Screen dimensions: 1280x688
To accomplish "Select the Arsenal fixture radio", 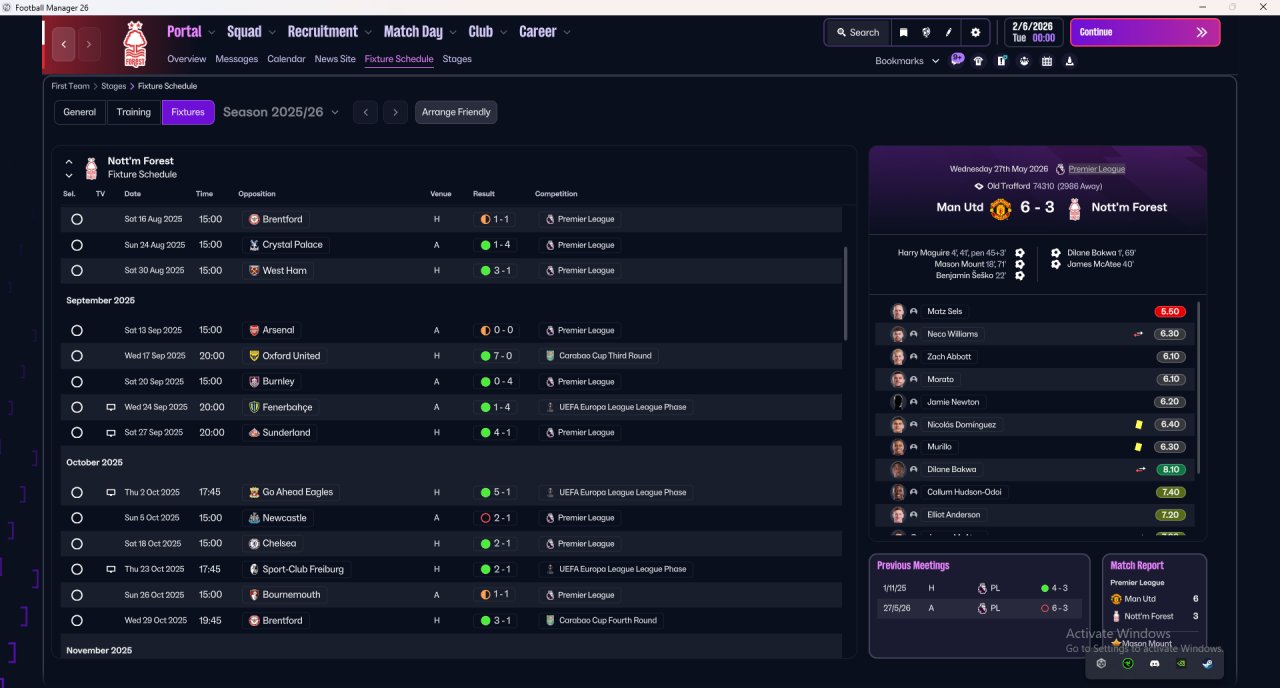I will click(x=77, y=330).
